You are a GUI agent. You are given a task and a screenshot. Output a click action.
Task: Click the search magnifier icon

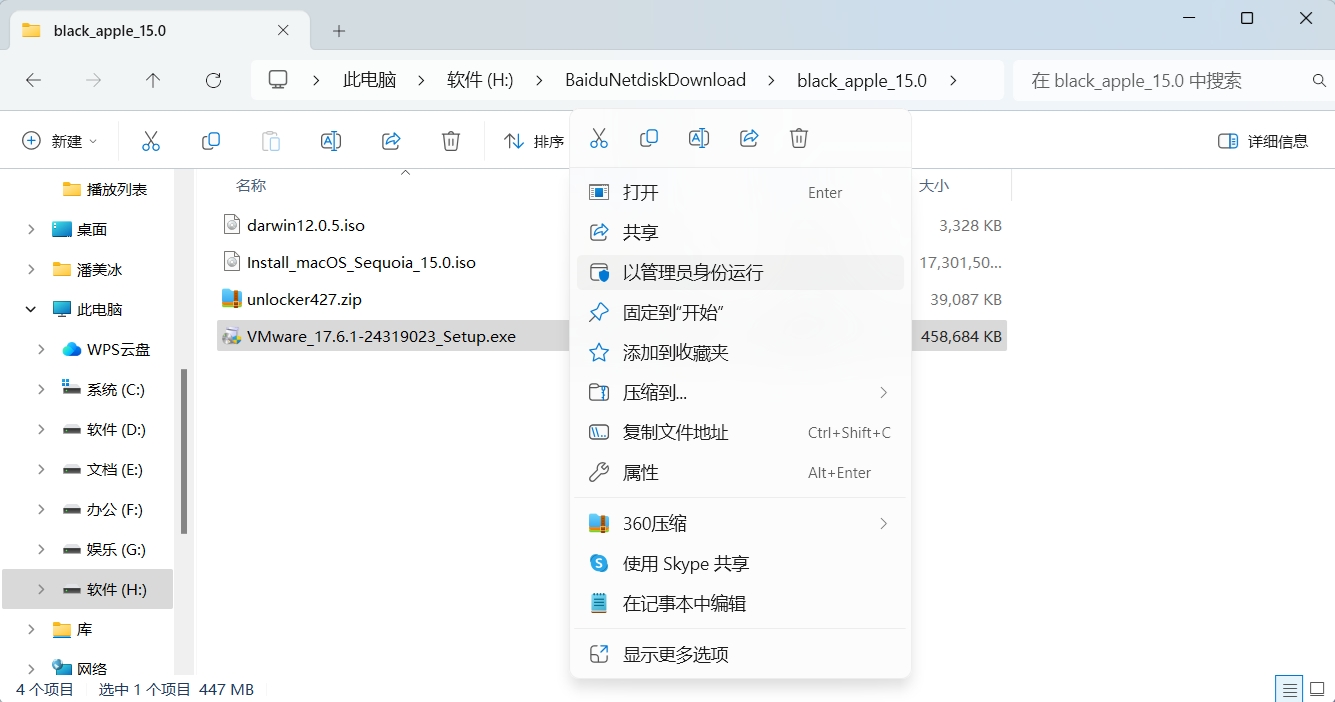tap(1319, 80)
